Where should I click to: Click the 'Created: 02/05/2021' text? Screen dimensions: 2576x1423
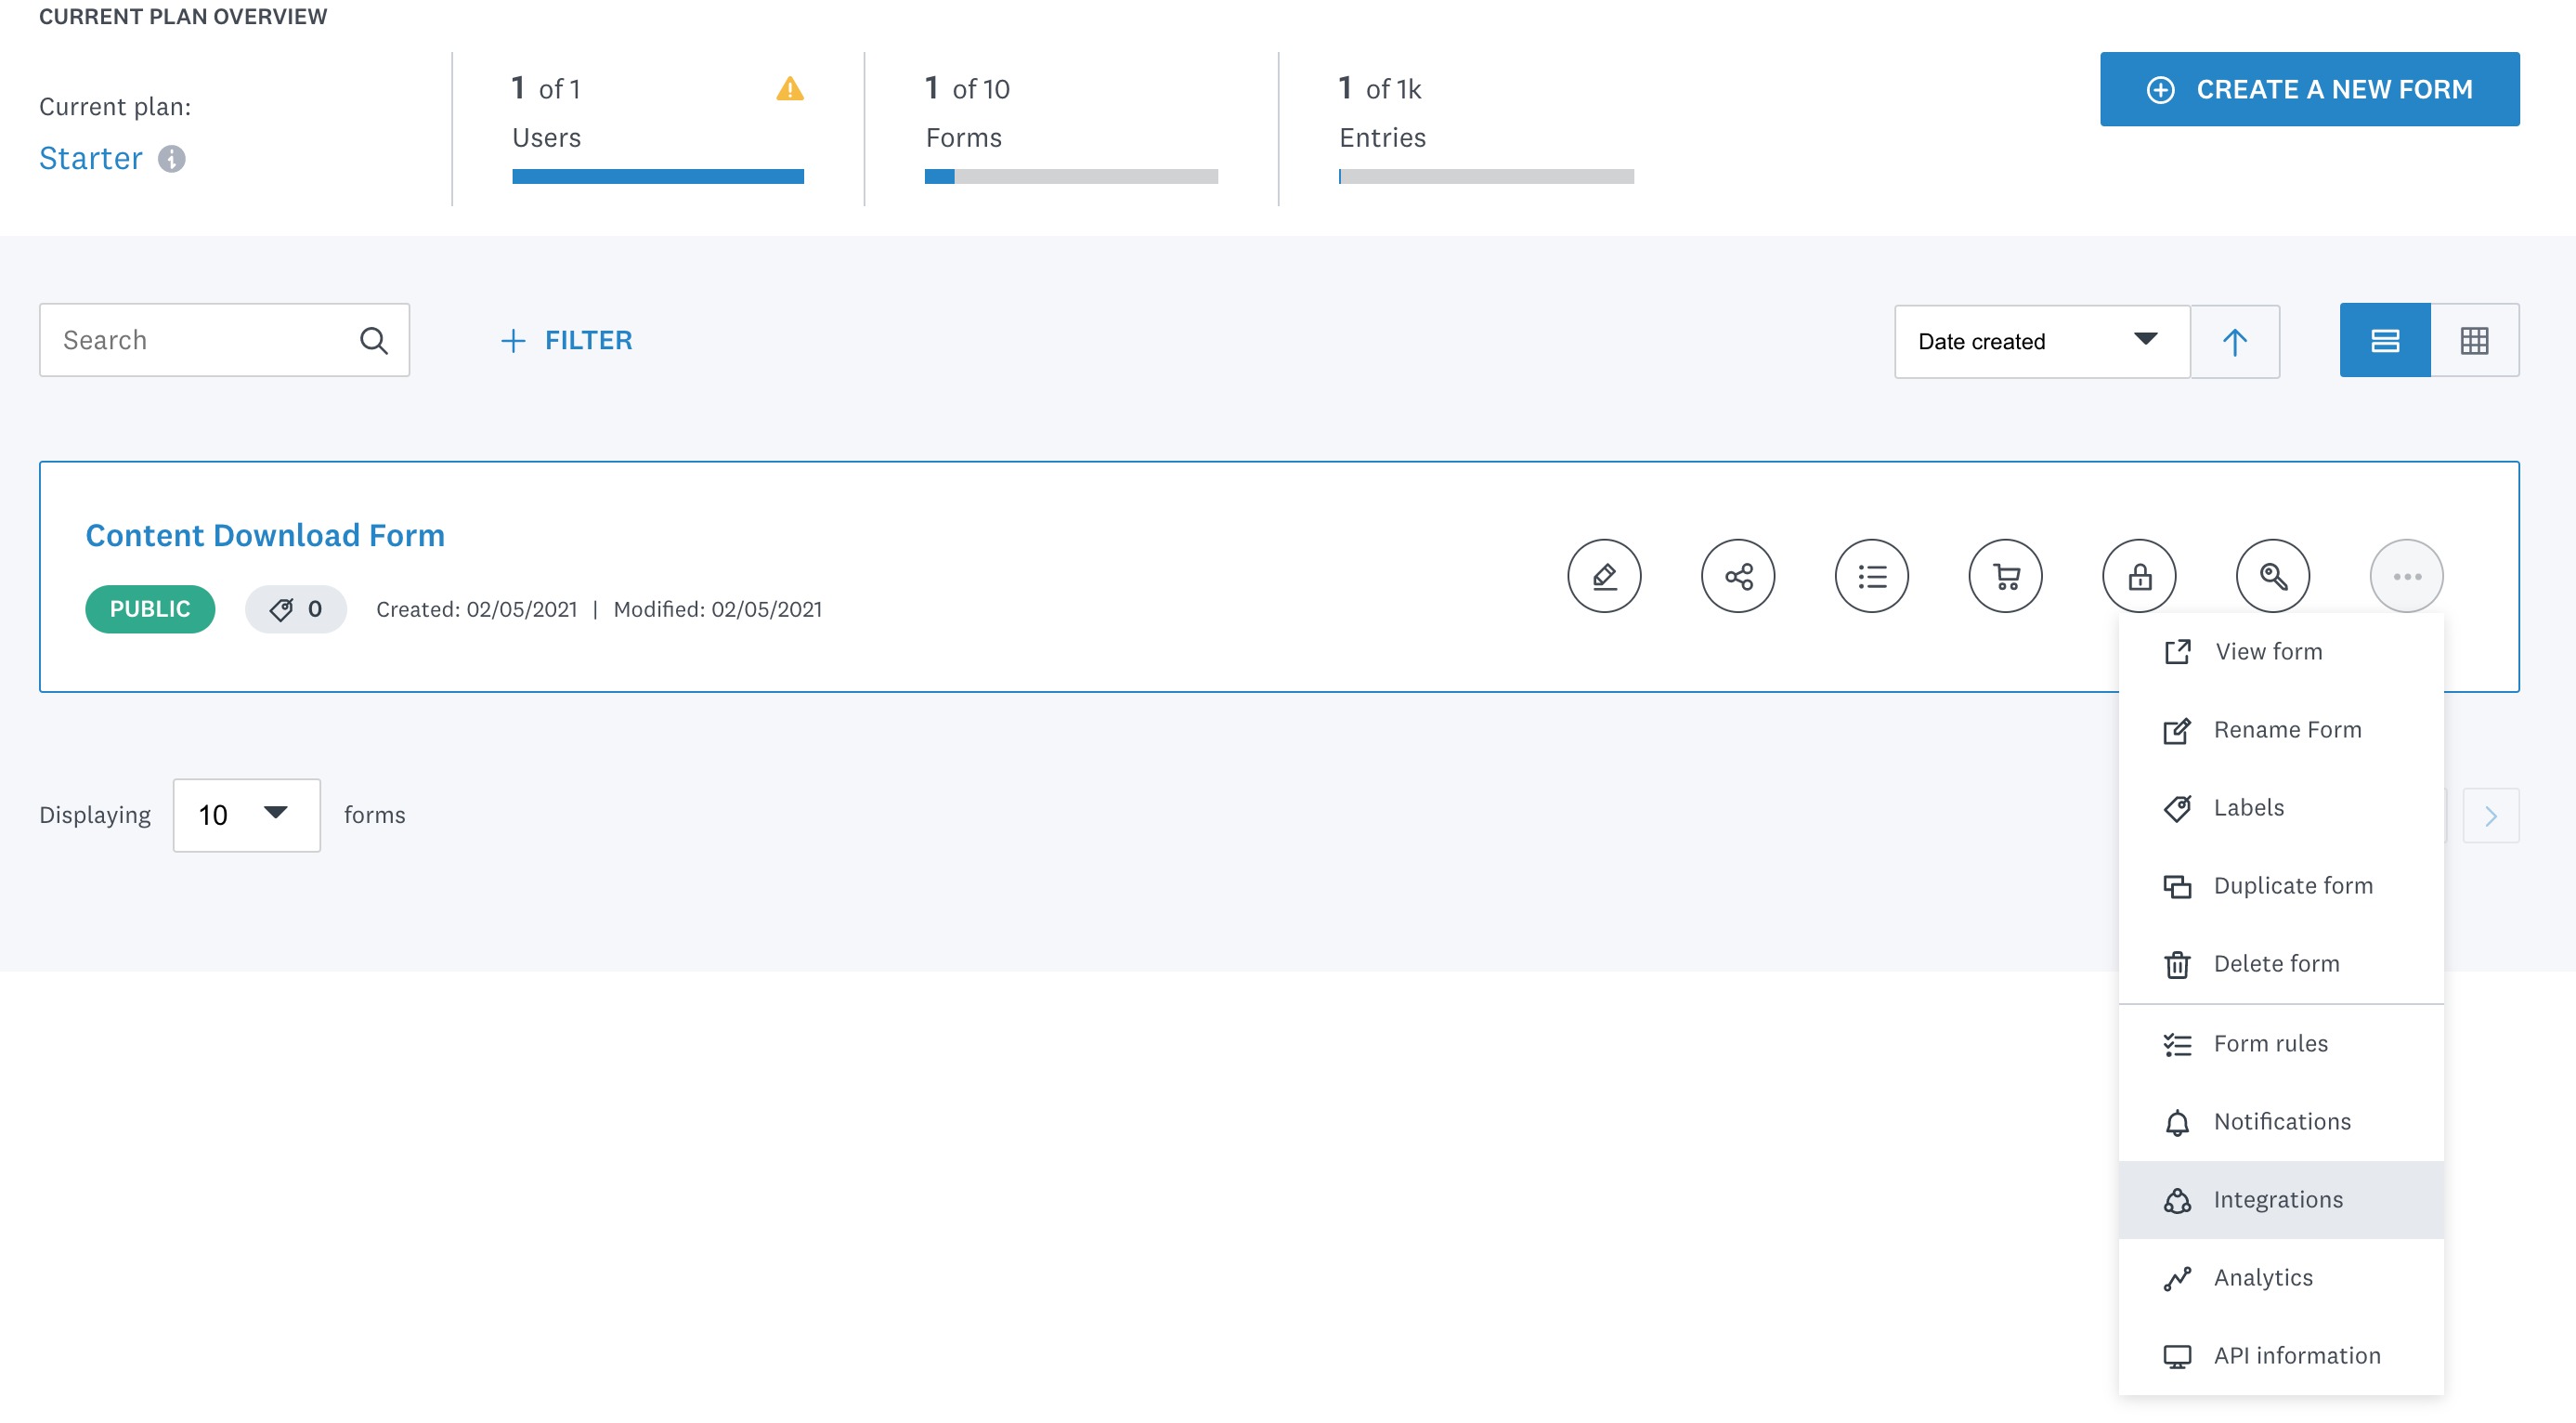click(x=477, y=609)
